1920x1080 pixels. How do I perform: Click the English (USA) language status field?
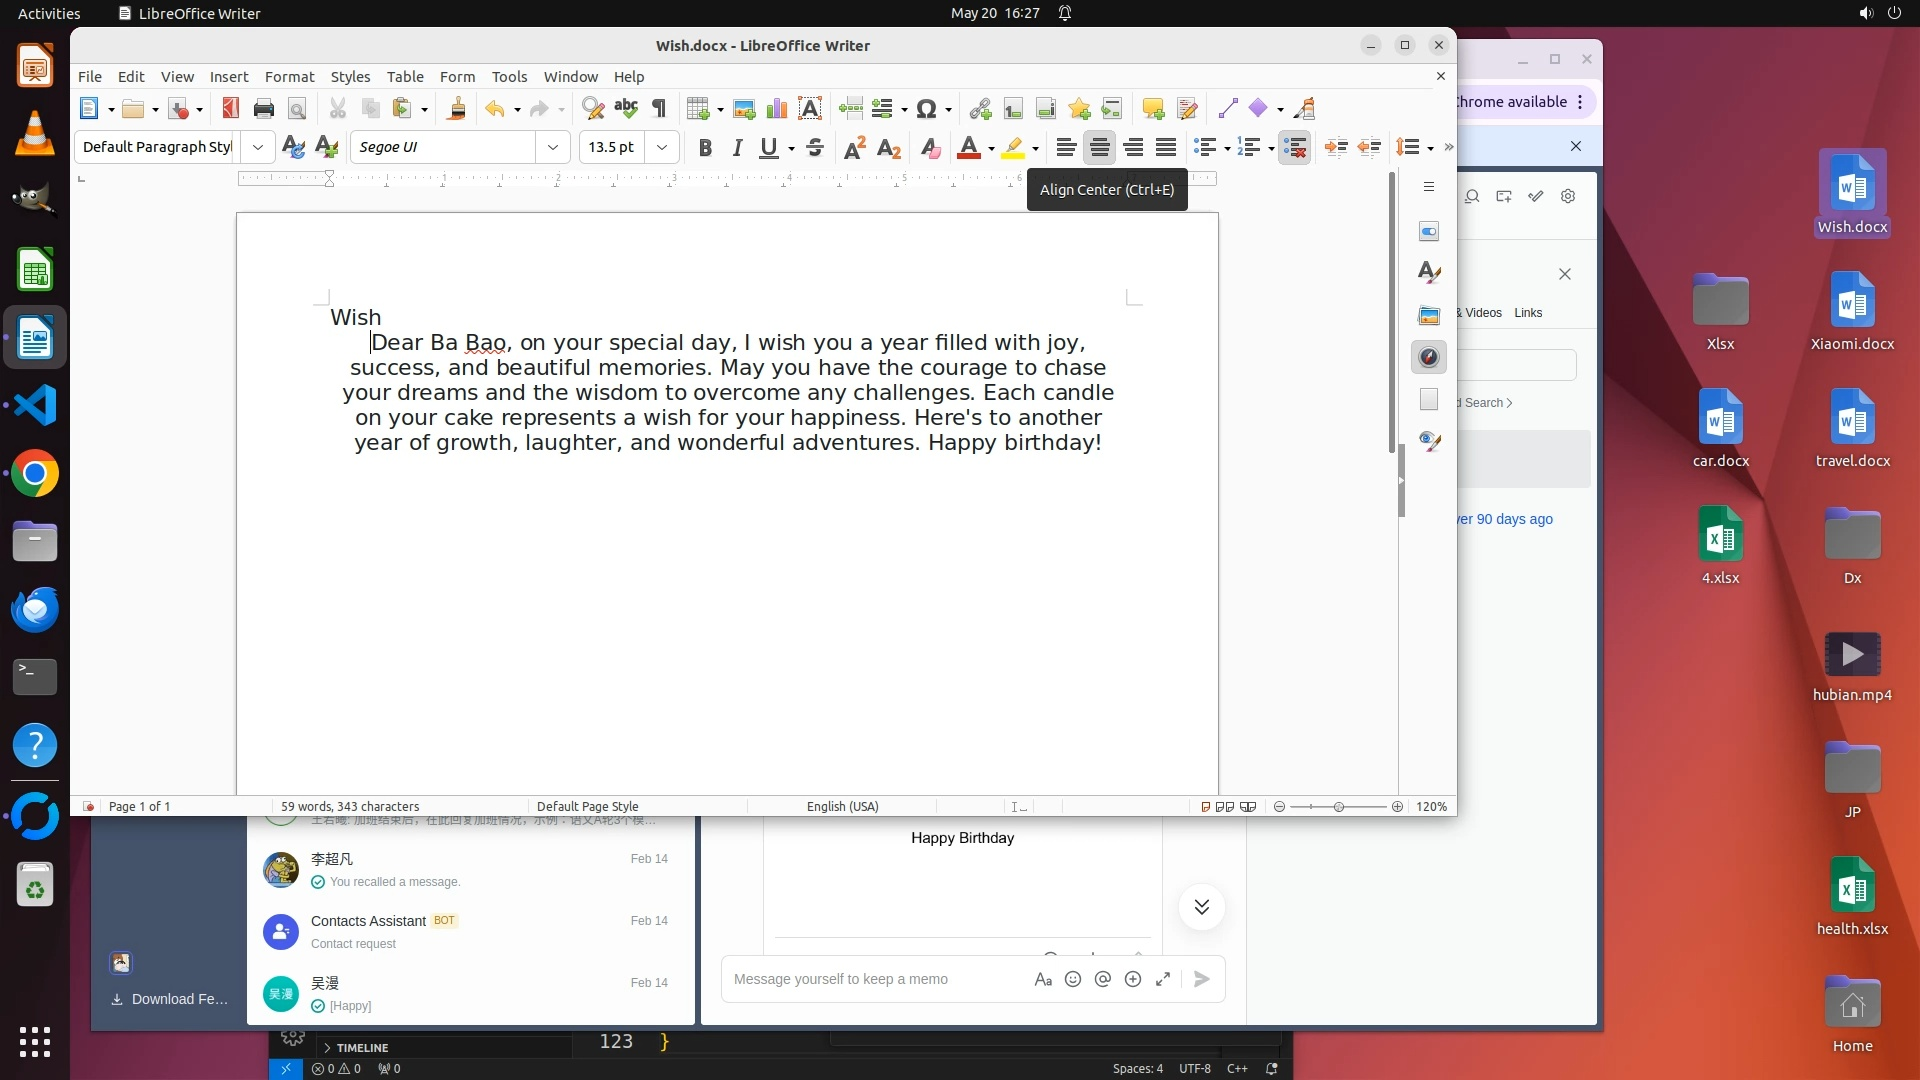point(842,807)
